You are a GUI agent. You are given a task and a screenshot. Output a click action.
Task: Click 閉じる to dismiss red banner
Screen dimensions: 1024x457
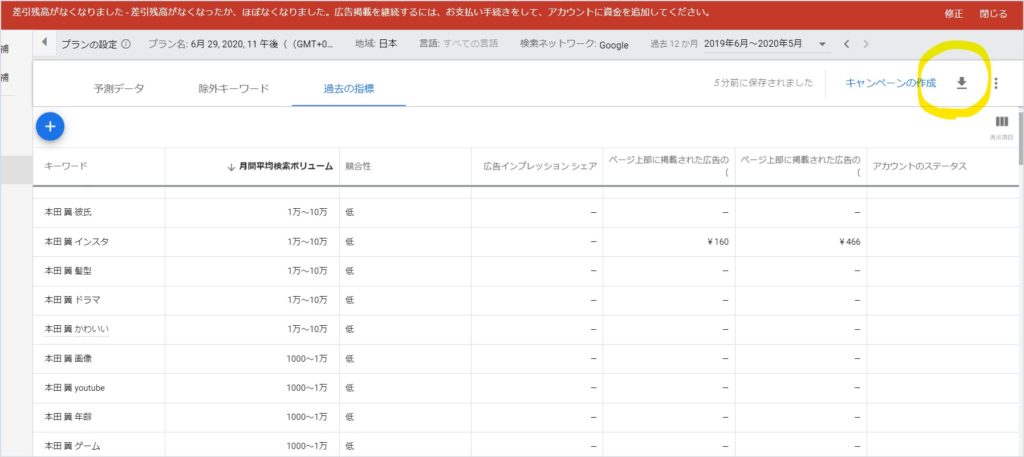(x=993, y=14)
